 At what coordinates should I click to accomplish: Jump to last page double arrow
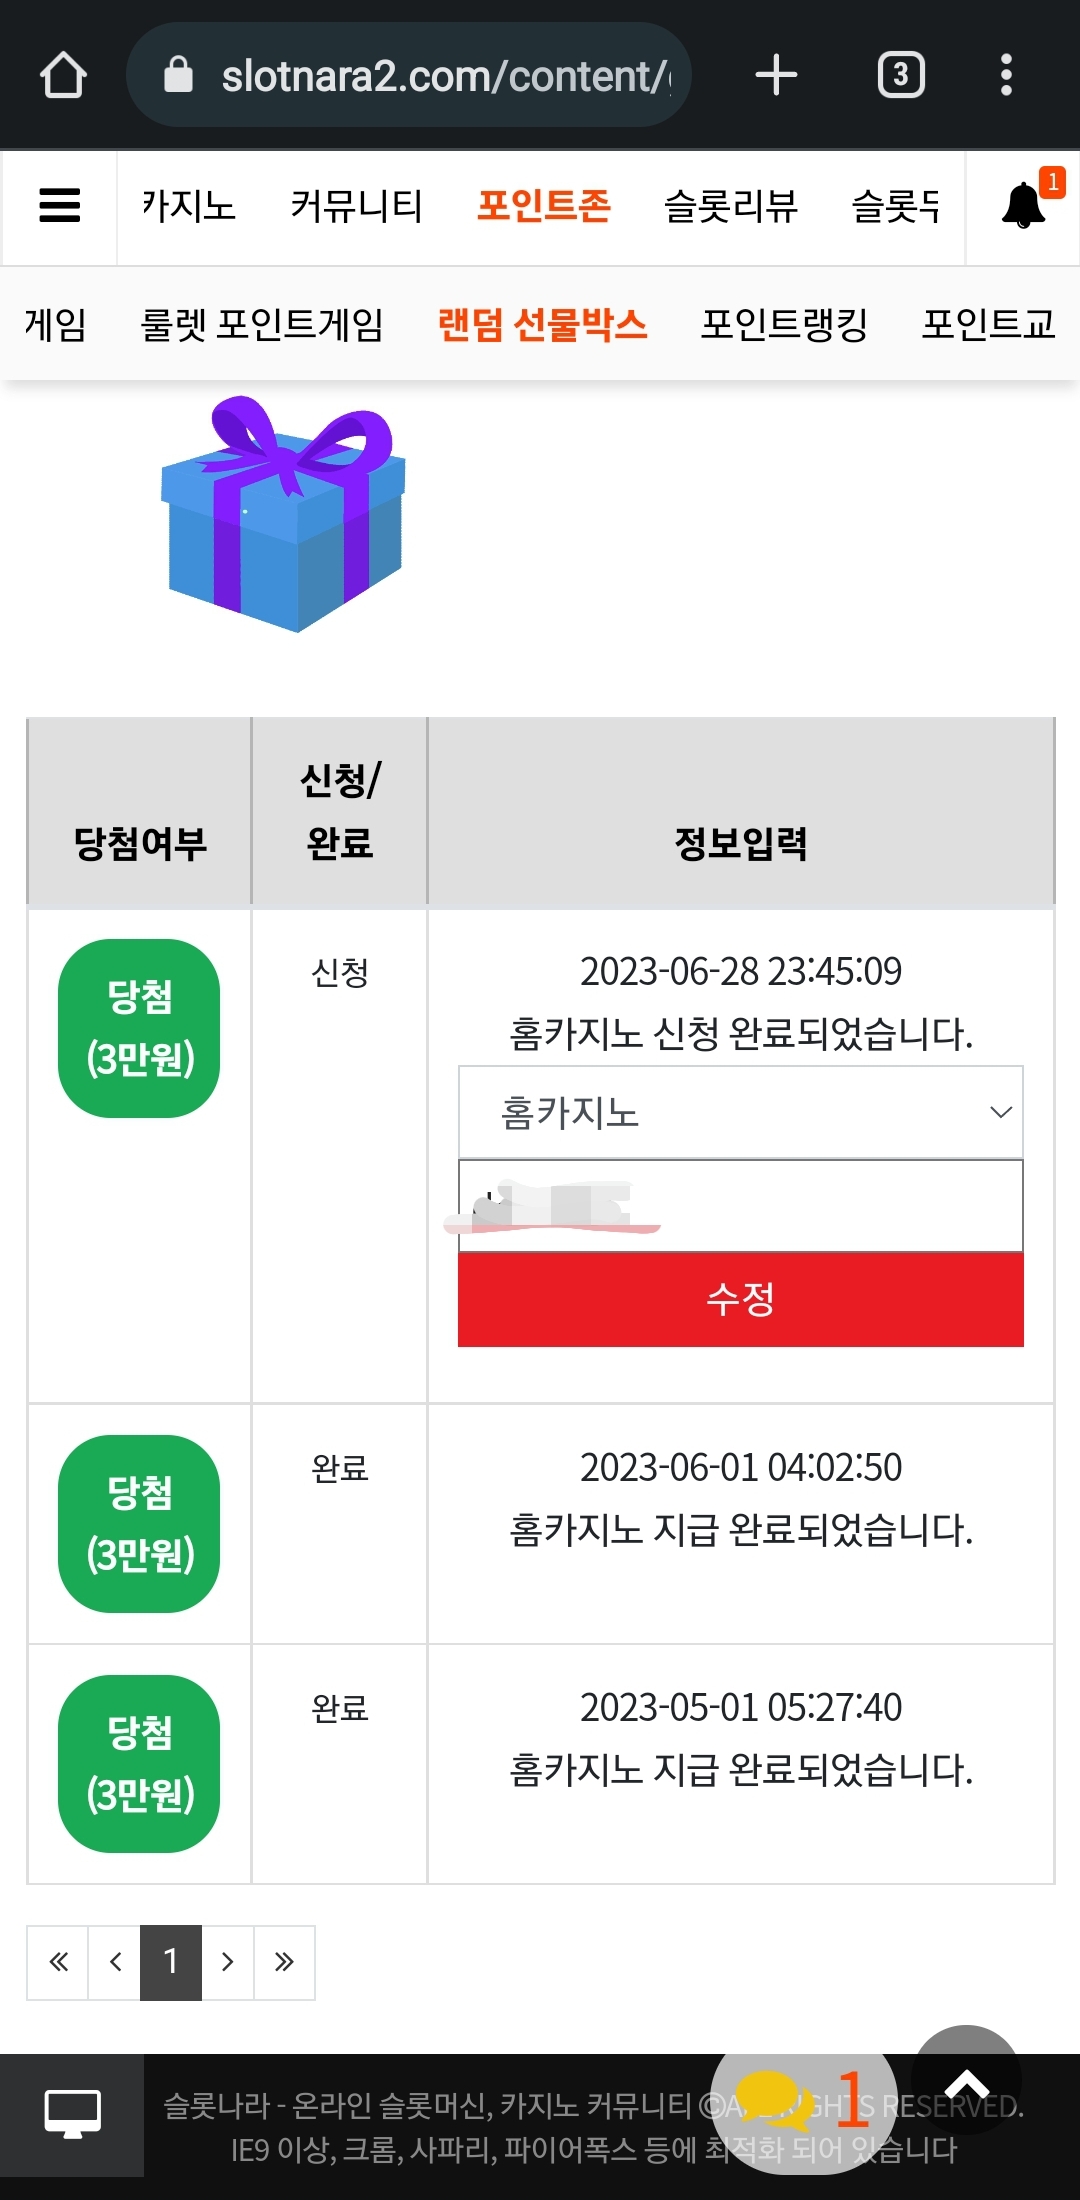pyautogui.click(x=284, y=1962)
